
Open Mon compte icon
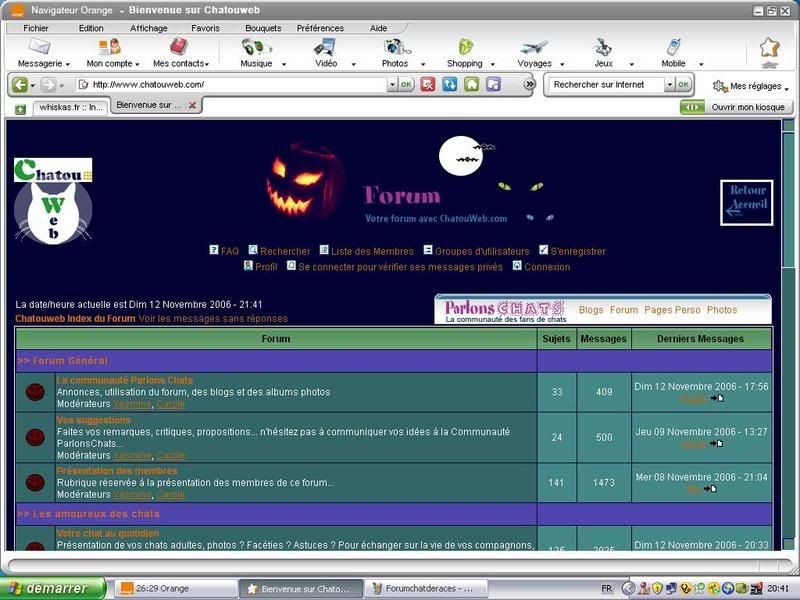click(110, 46)
